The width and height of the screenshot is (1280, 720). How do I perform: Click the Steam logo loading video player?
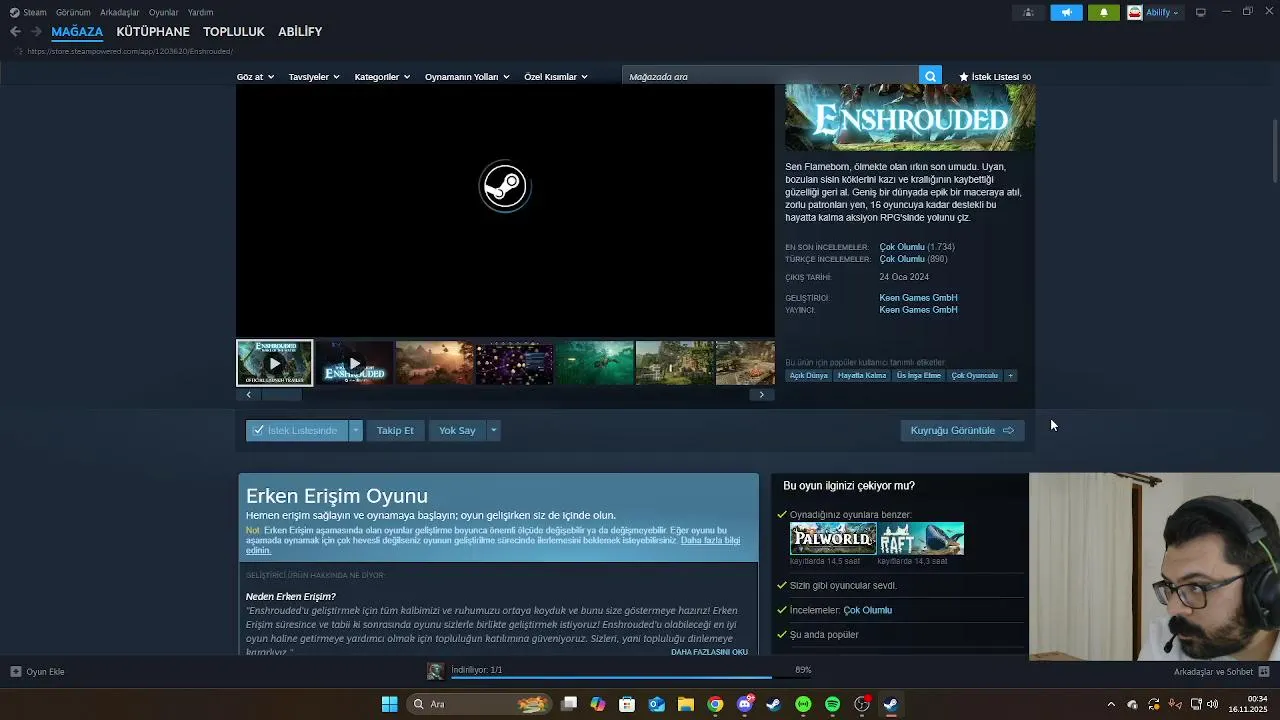504,186
